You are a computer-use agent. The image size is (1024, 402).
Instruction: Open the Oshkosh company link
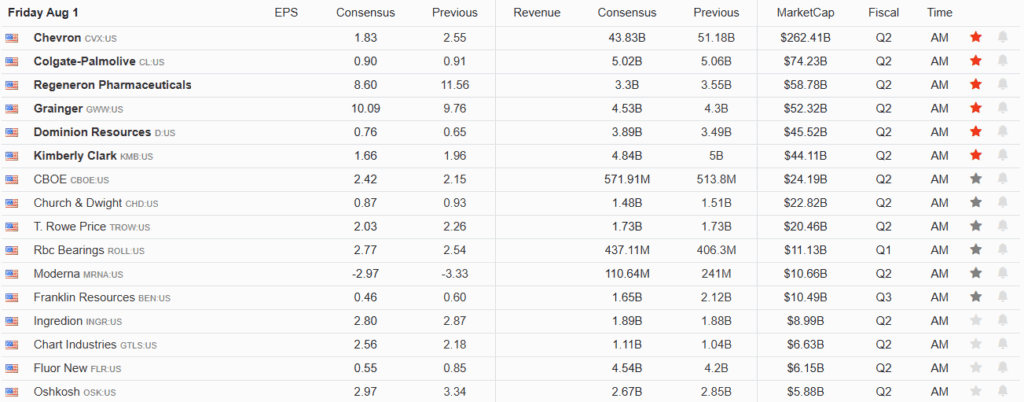click(57, 392)
